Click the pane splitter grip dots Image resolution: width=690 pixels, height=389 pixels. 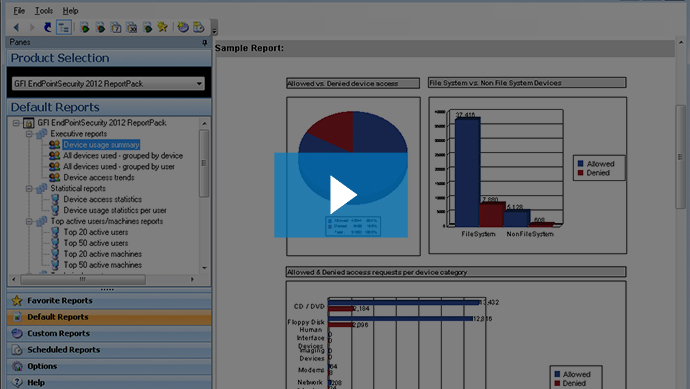[x=107, y=290]
